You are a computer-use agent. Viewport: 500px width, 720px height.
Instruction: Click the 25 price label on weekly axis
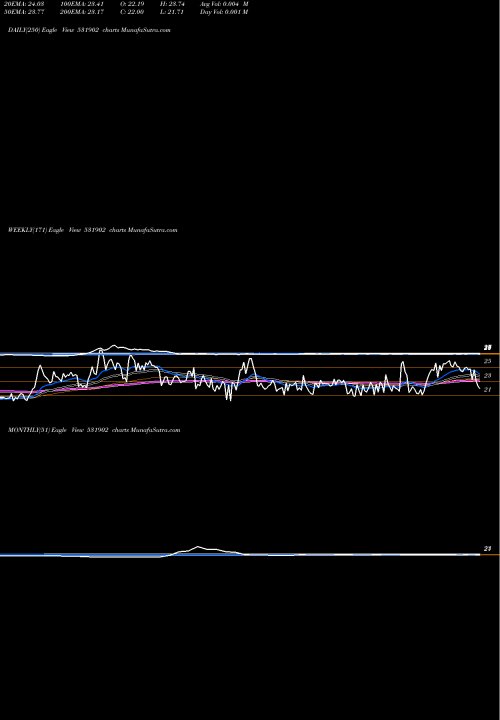pyautogui.click(x=488, y=361)
